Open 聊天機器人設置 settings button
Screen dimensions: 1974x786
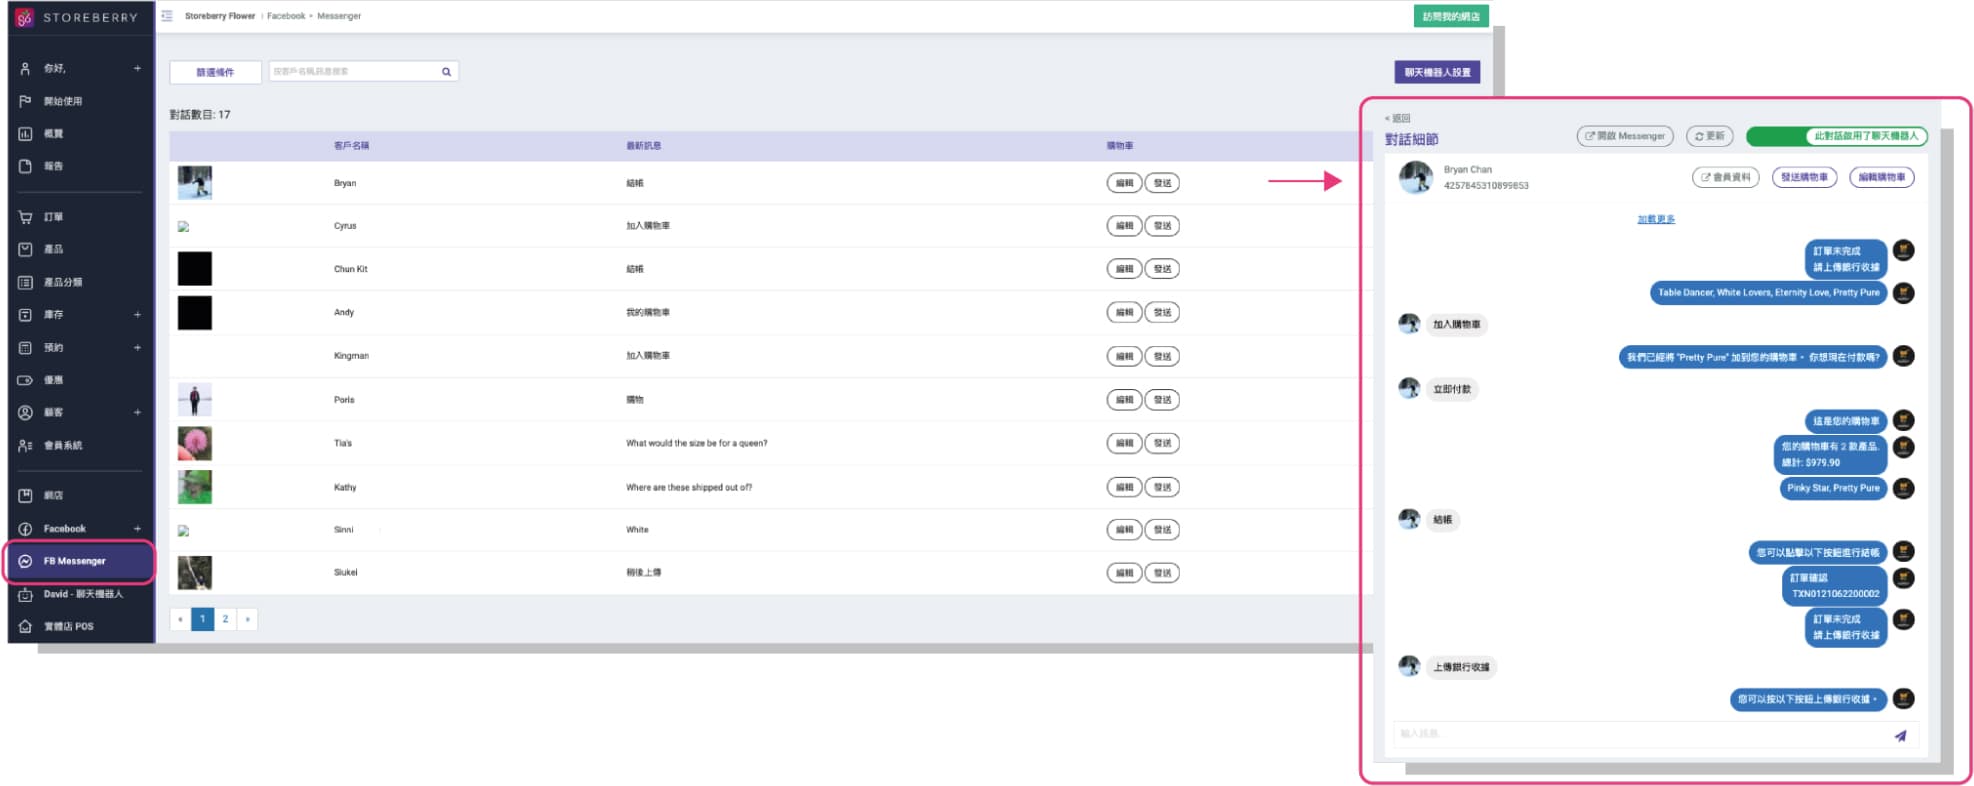1437,72
